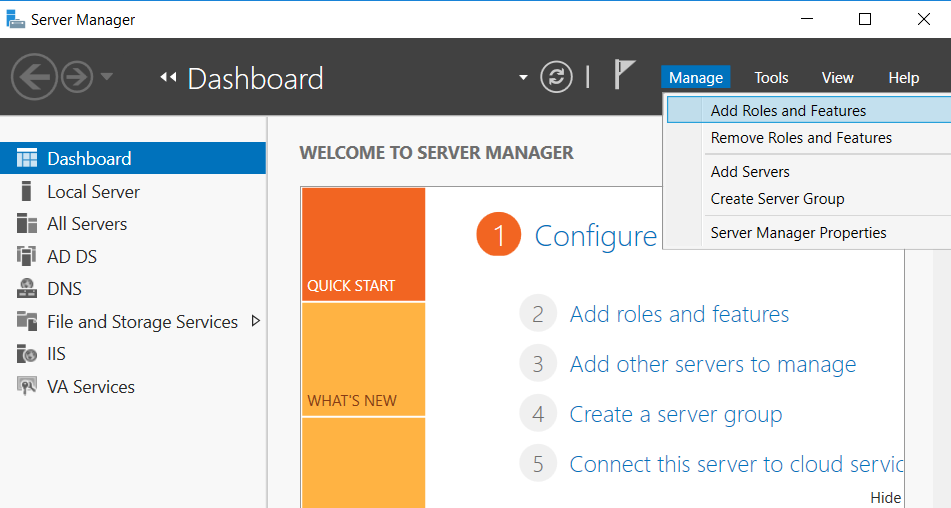Click the double-arrow breadcrumb before Dashboard

point(168,77)
